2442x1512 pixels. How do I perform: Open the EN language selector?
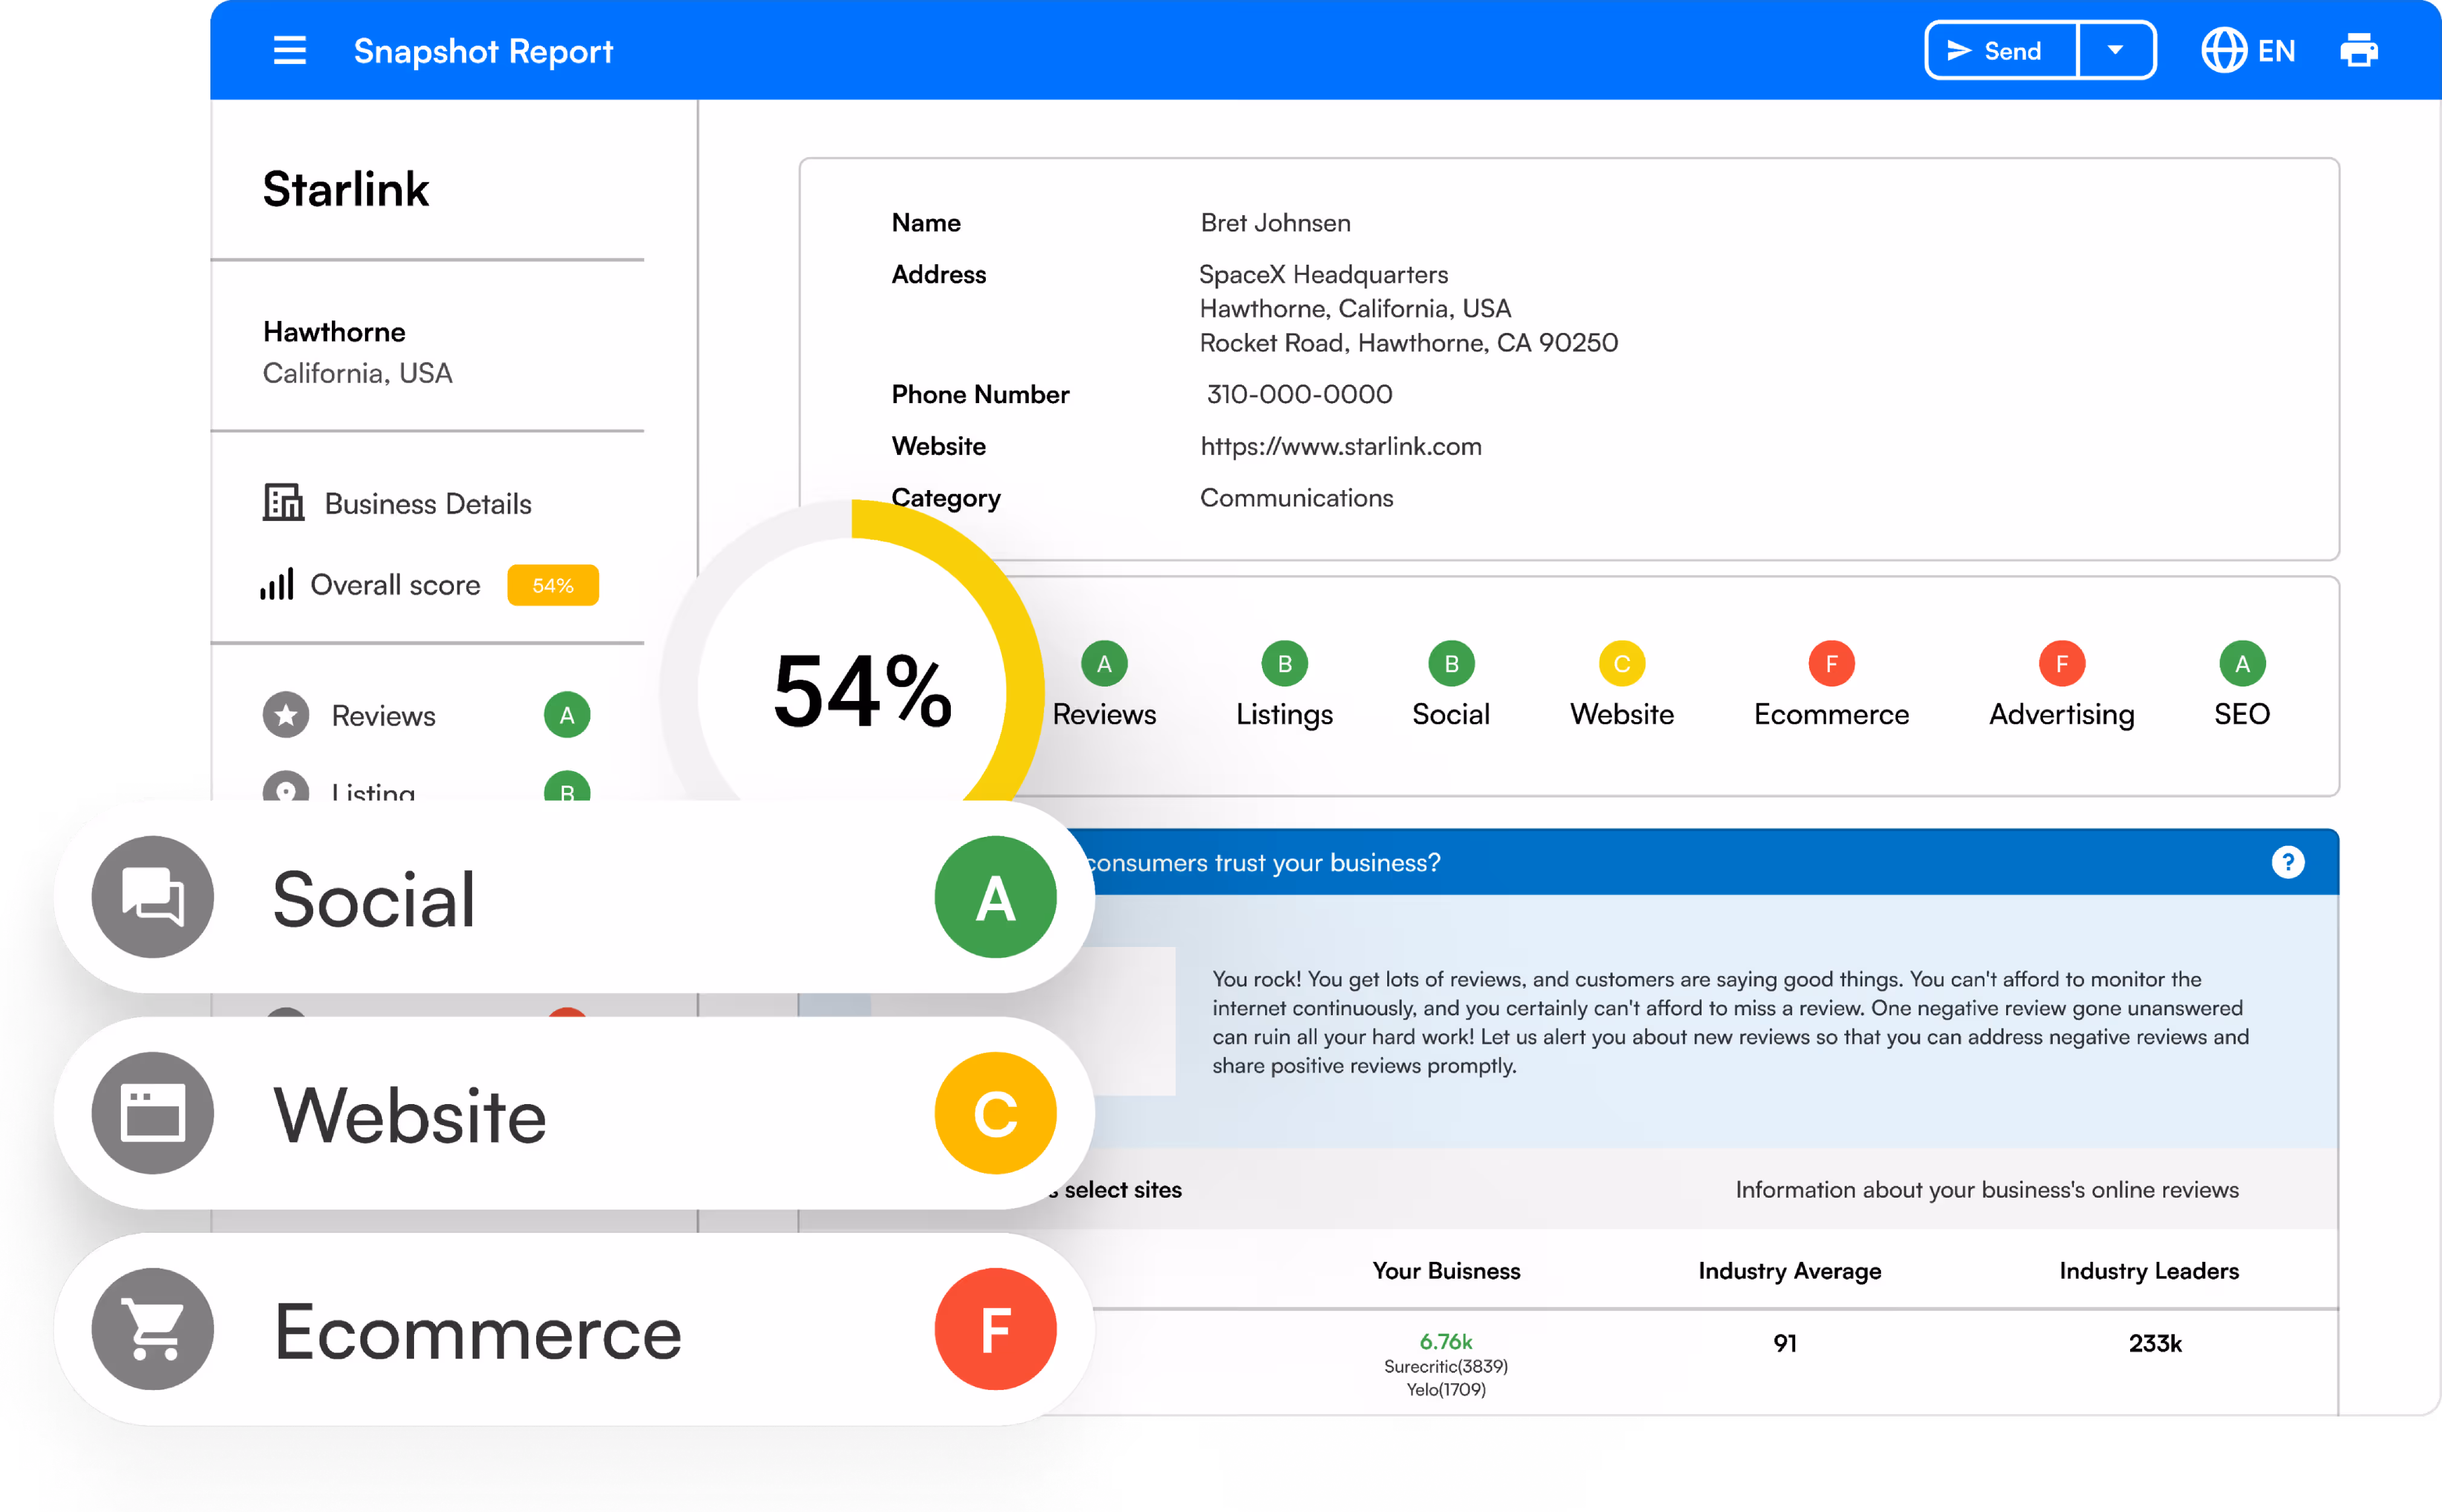[2248, 50]
